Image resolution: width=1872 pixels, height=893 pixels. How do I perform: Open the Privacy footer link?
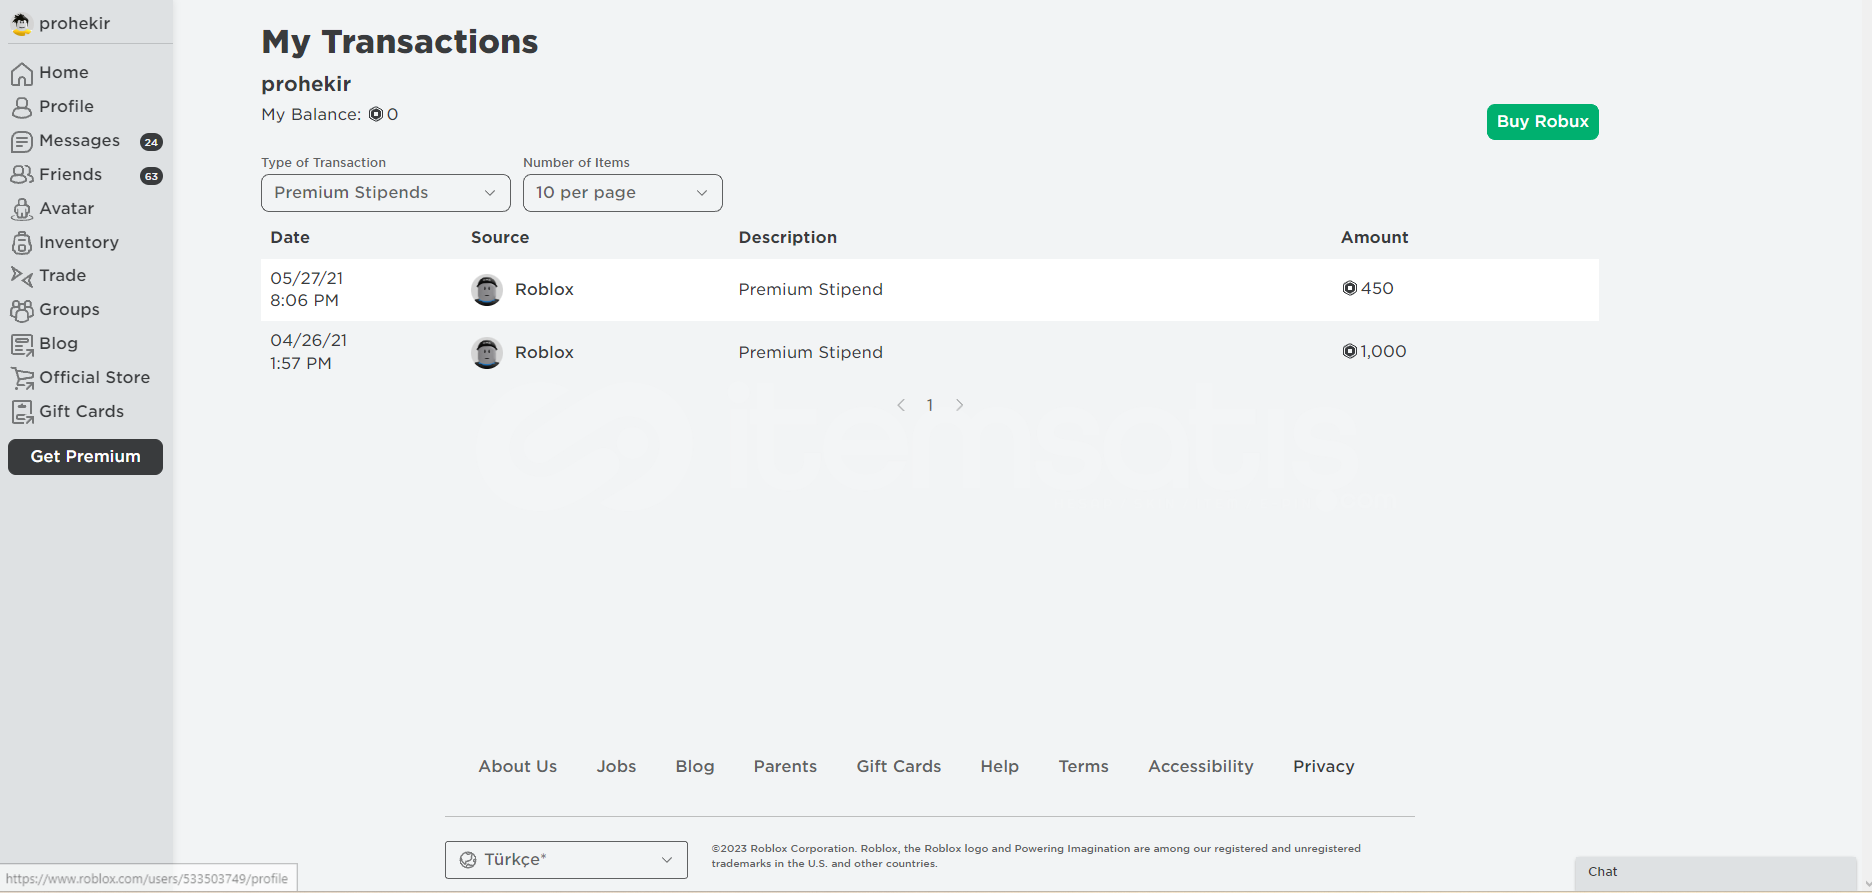point(1324,767)
